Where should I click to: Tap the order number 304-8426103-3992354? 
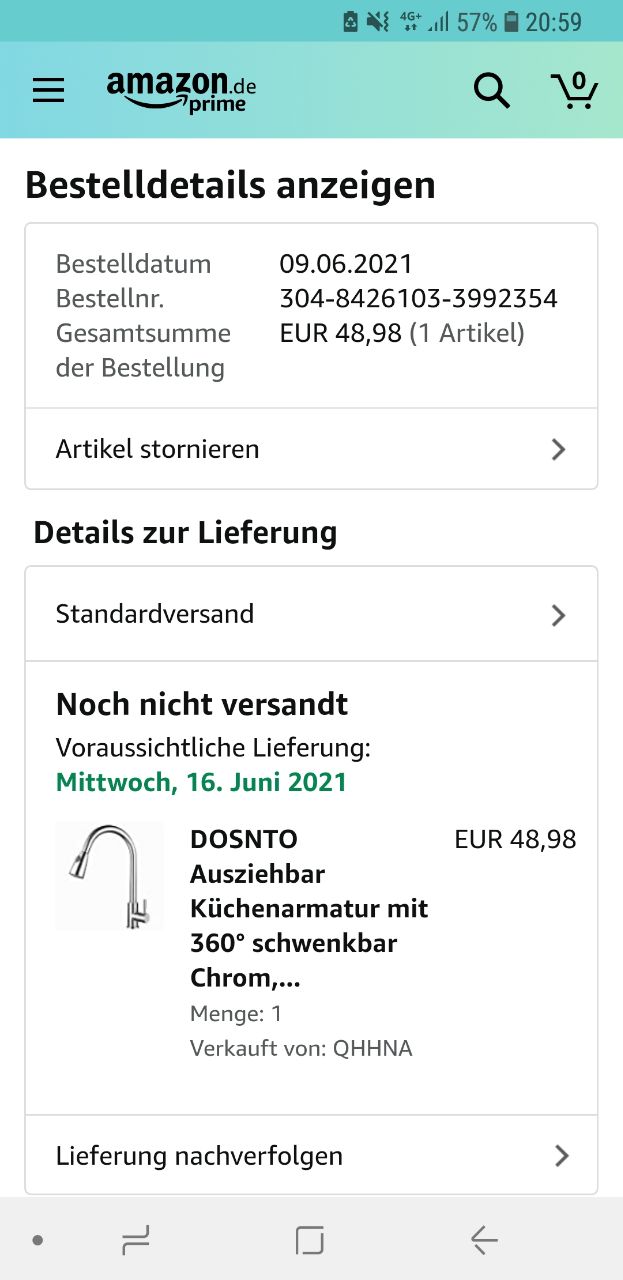tap(418, 299)
